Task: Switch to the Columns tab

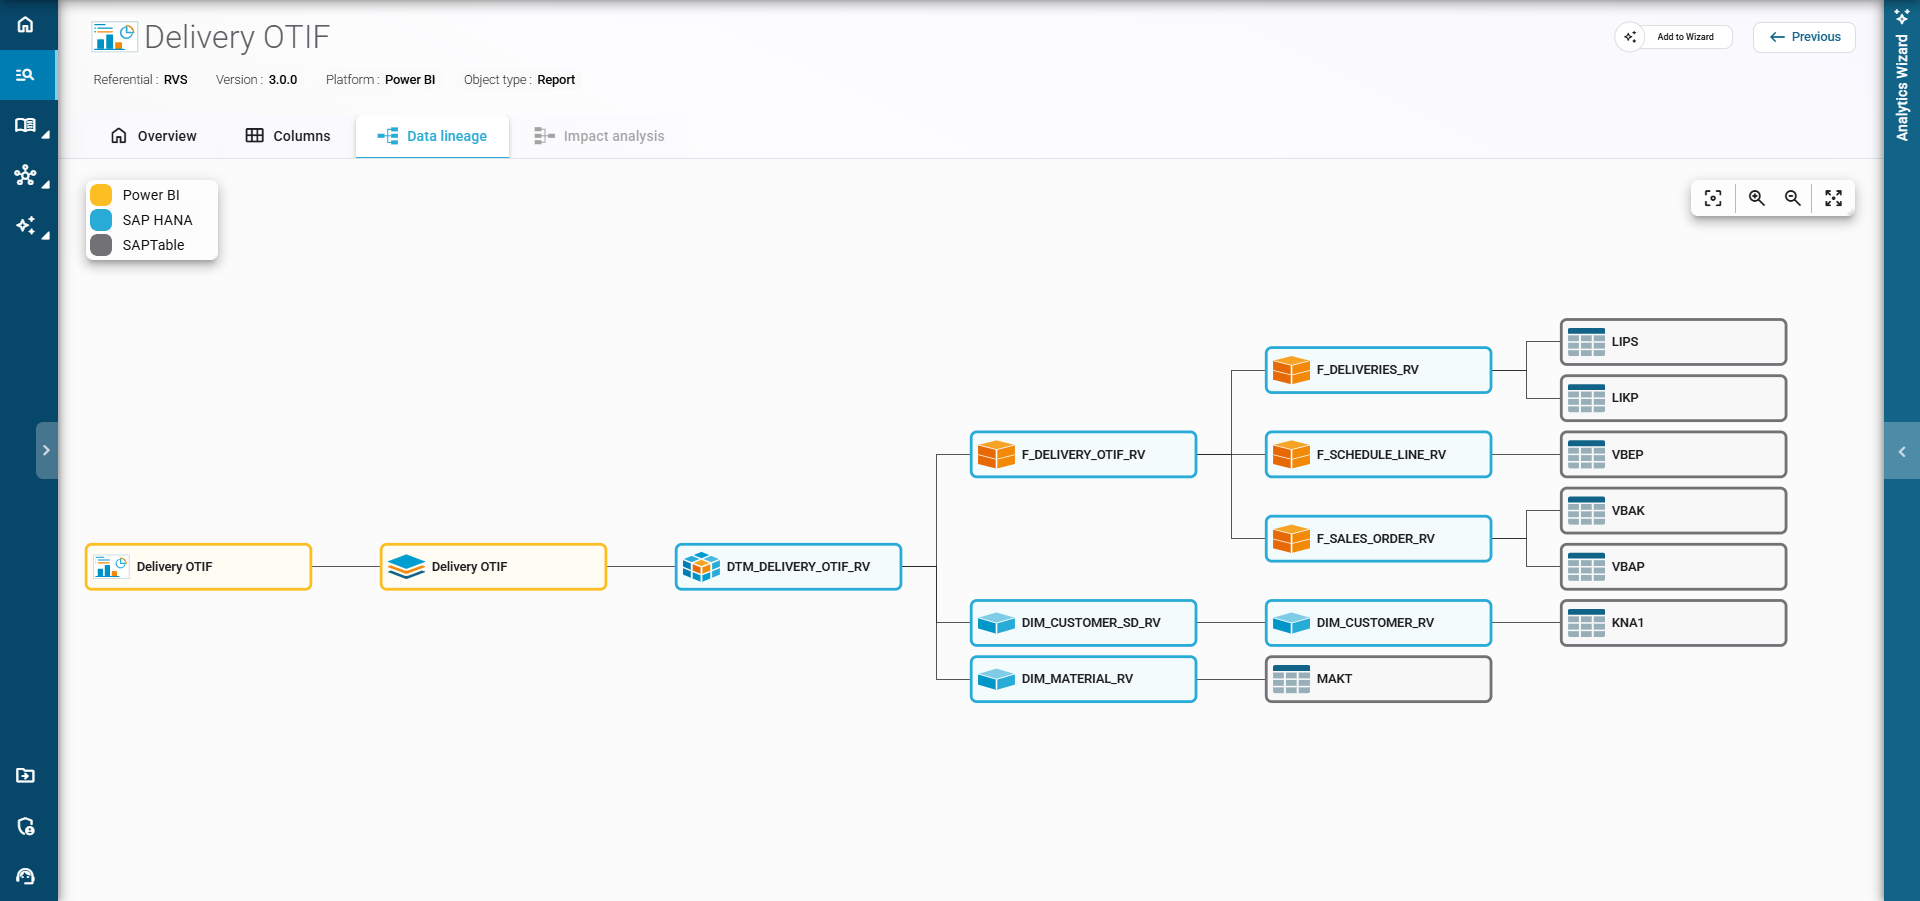Action: pyautogui.click(x=288, y=136)
